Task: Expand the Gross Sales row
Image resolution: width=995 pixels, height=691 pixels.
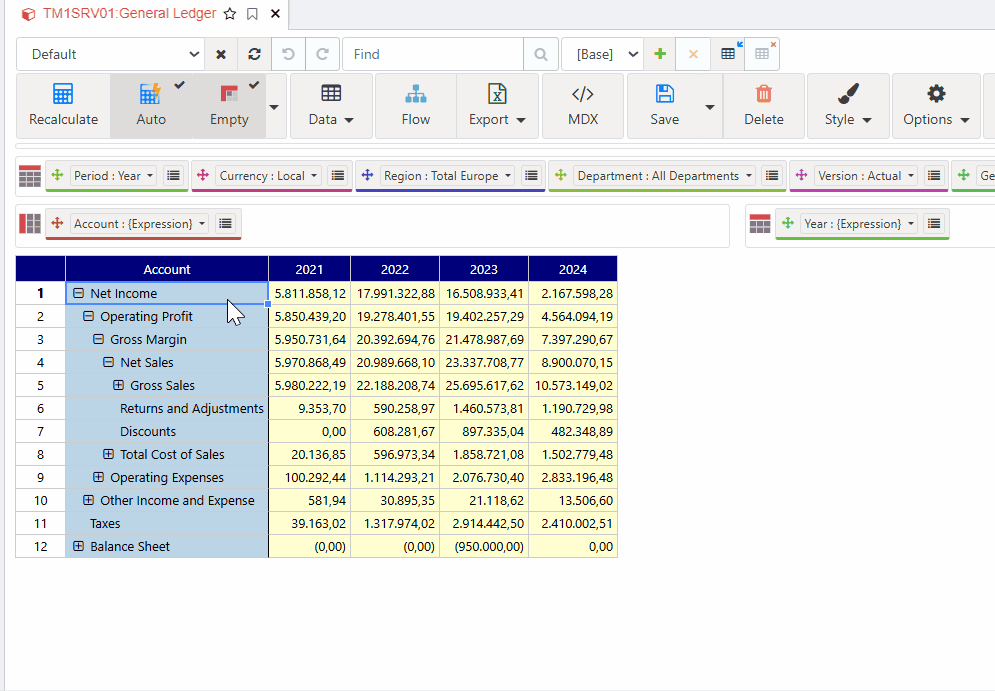Action: tap(118, 386)
